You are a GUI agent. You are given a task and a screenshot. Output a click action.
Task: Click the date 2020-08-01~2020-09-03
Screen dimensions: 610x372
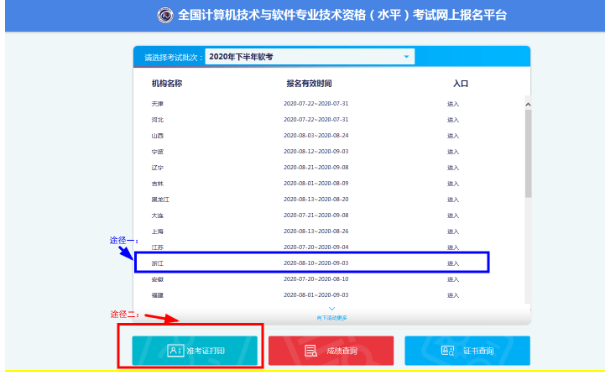tap(316, 295)
